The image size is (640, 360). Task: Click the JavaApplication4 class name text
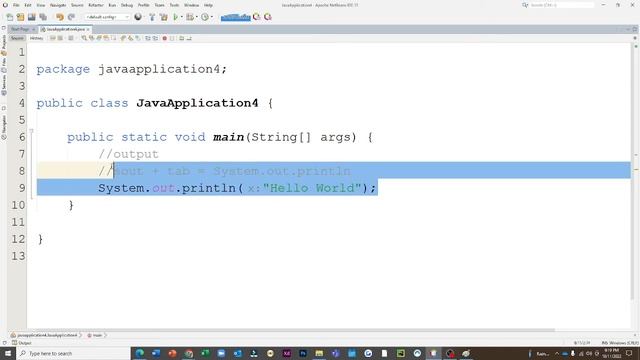[197, 103]
